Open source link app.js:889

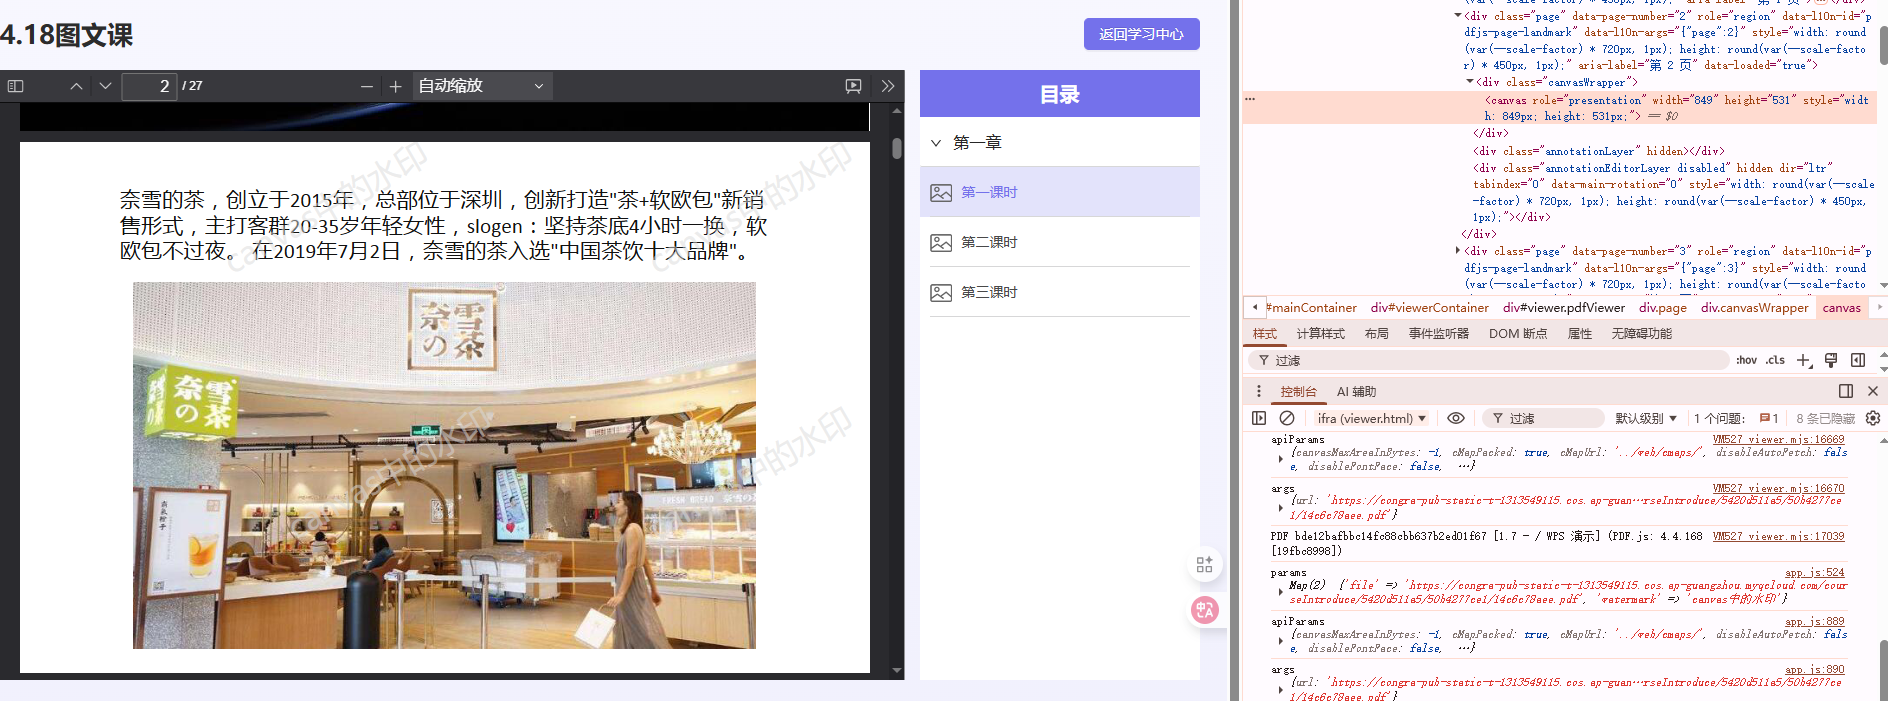click(x=1815, y=622)
